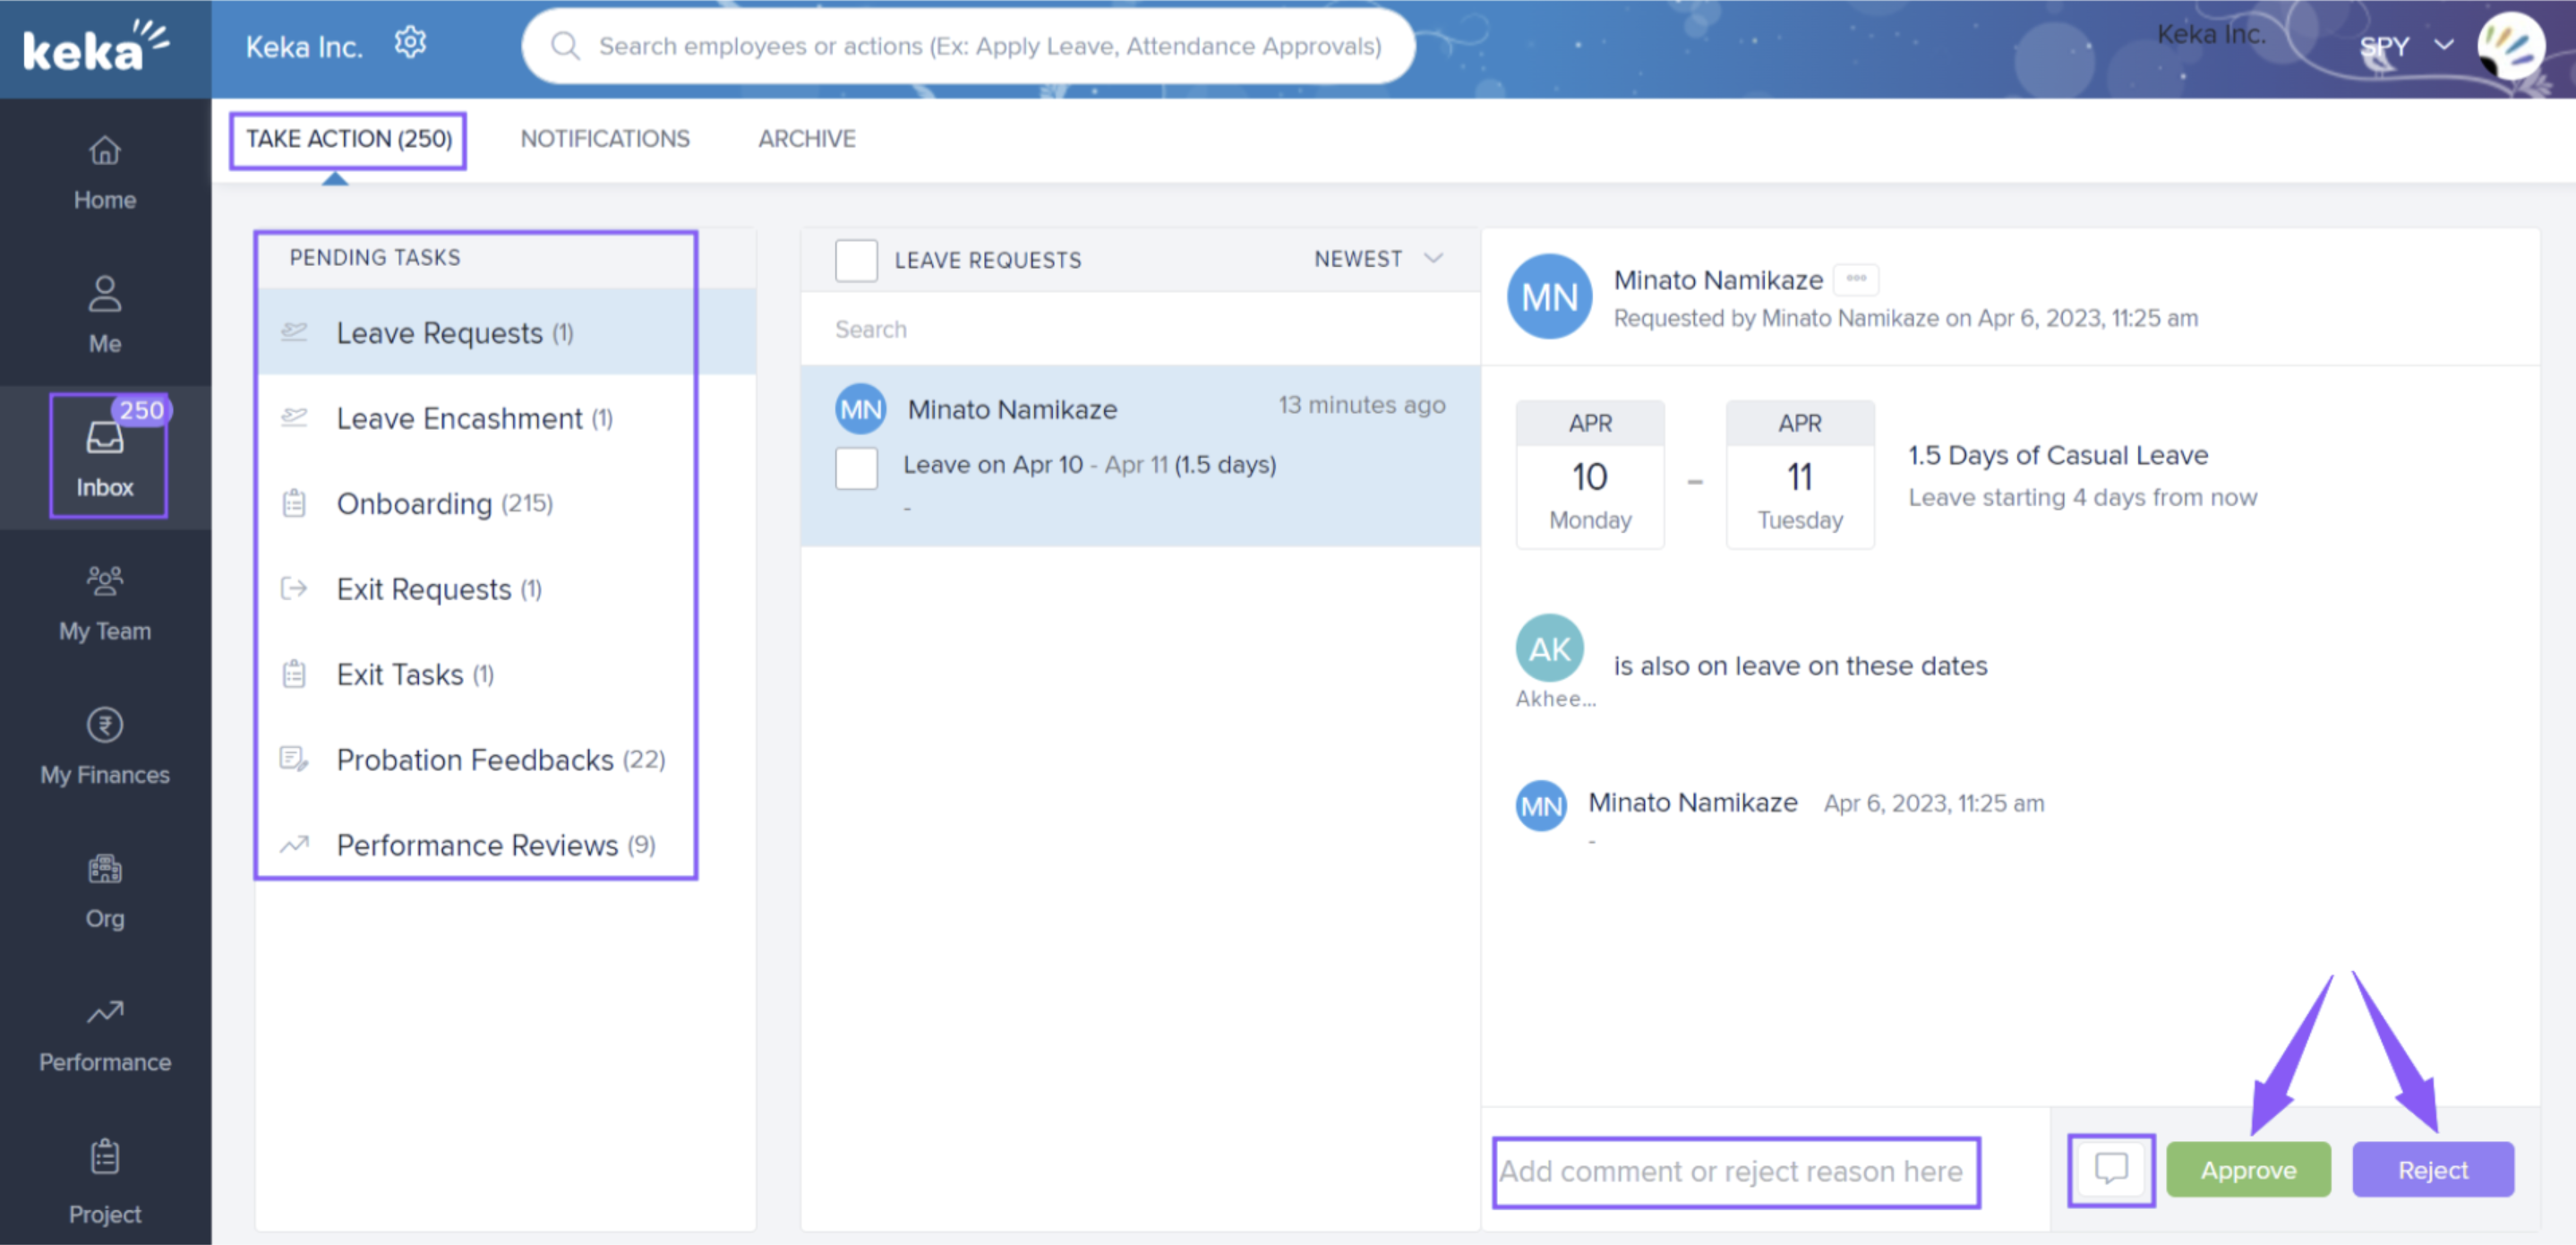
Task: Tick the checkbox for Minato's leave request
Action: 856,467
